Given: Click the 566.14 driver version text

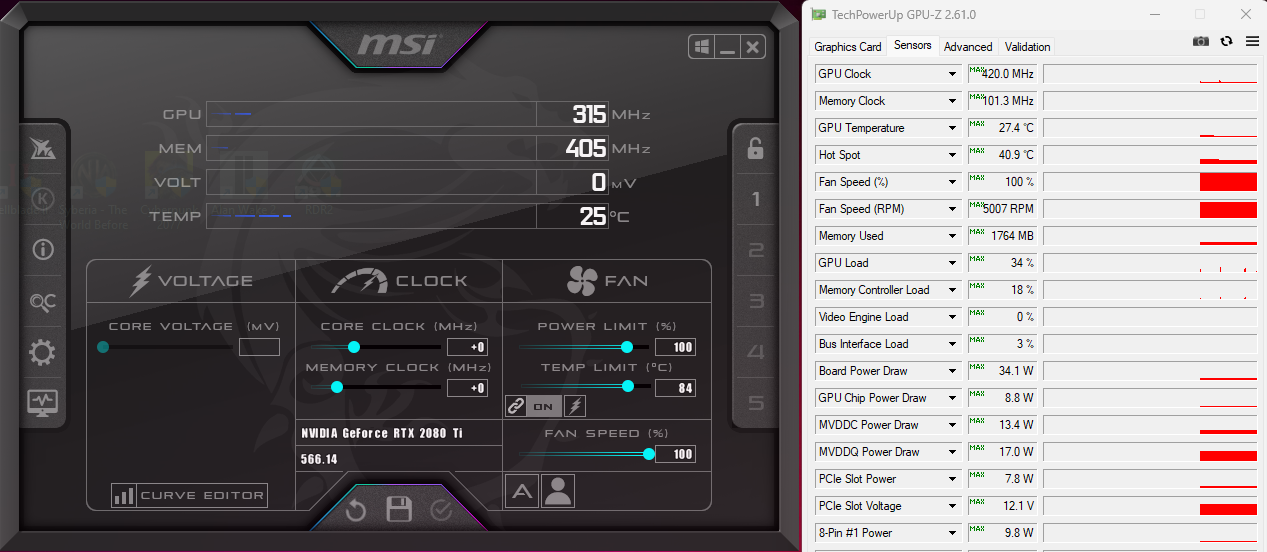Looking at the screenshot, I should [x=319, y=460].
